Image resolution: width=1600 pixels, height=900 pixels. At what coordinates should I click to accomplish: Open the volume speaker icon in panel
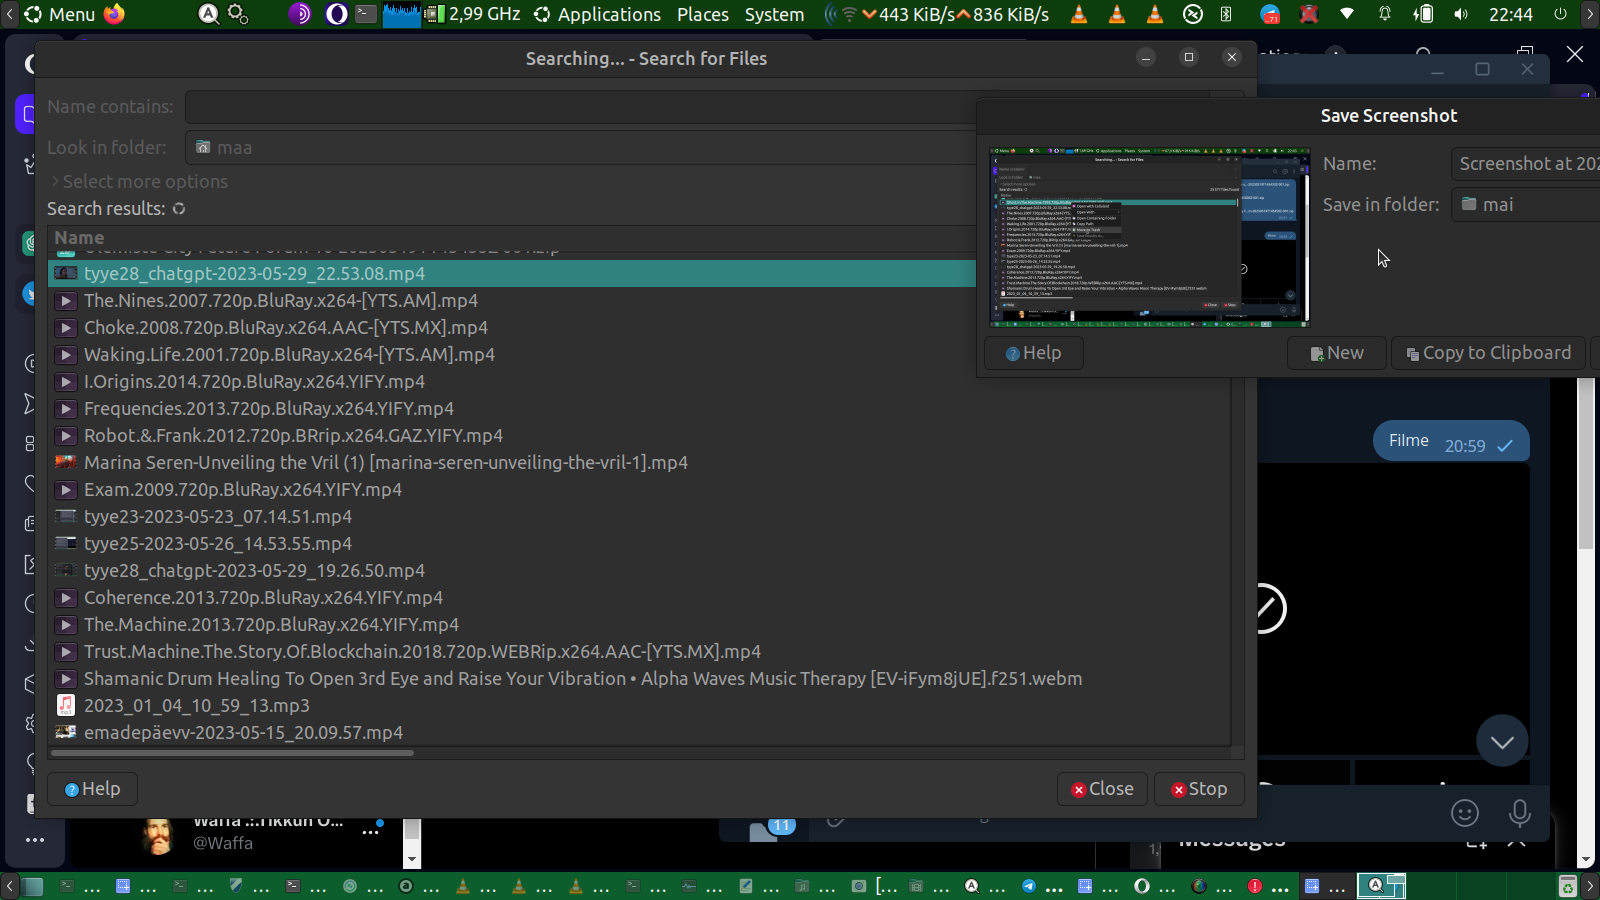pyautogui.click(x=1461, y=14)
